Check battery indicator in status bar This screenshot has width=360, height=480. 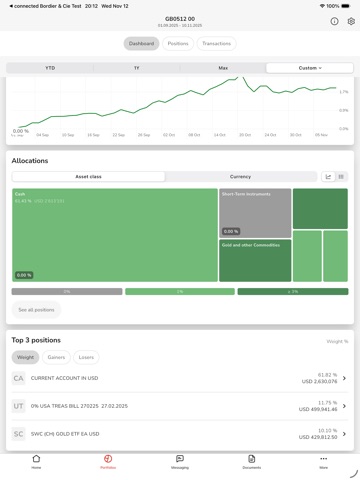coord(346,6)
